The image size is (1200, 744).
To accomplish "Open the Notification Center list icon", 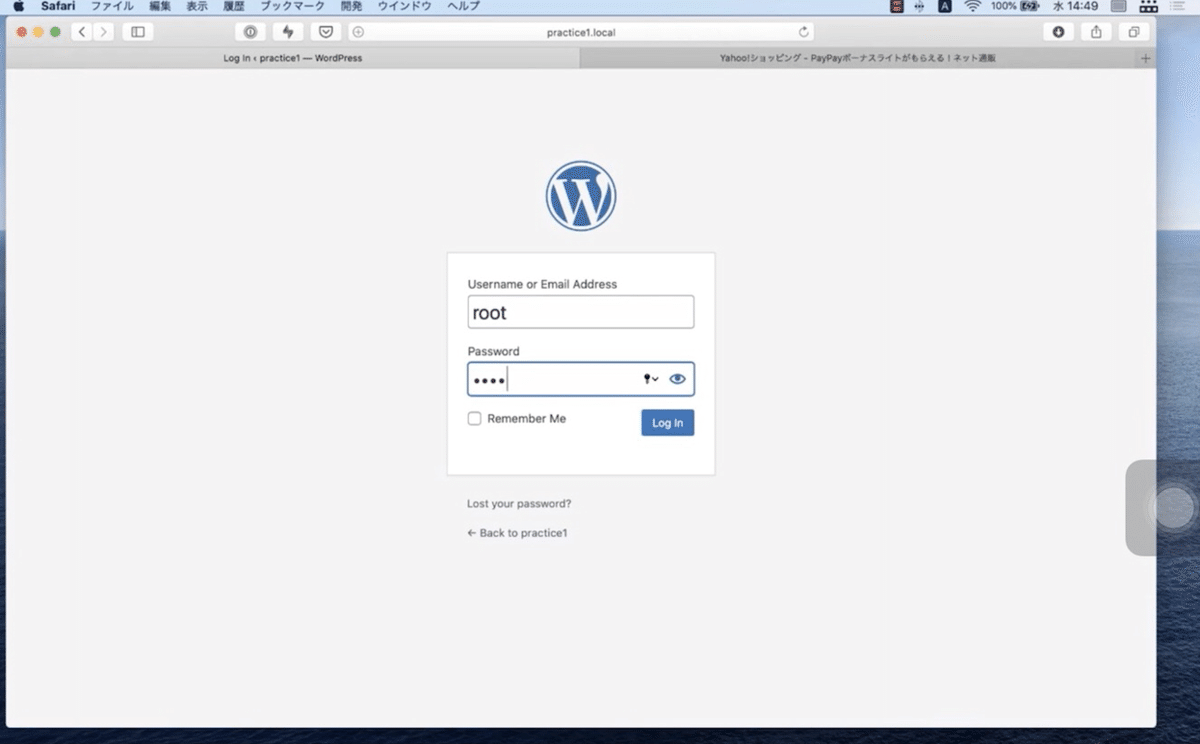I will [x=1177, y=6].
